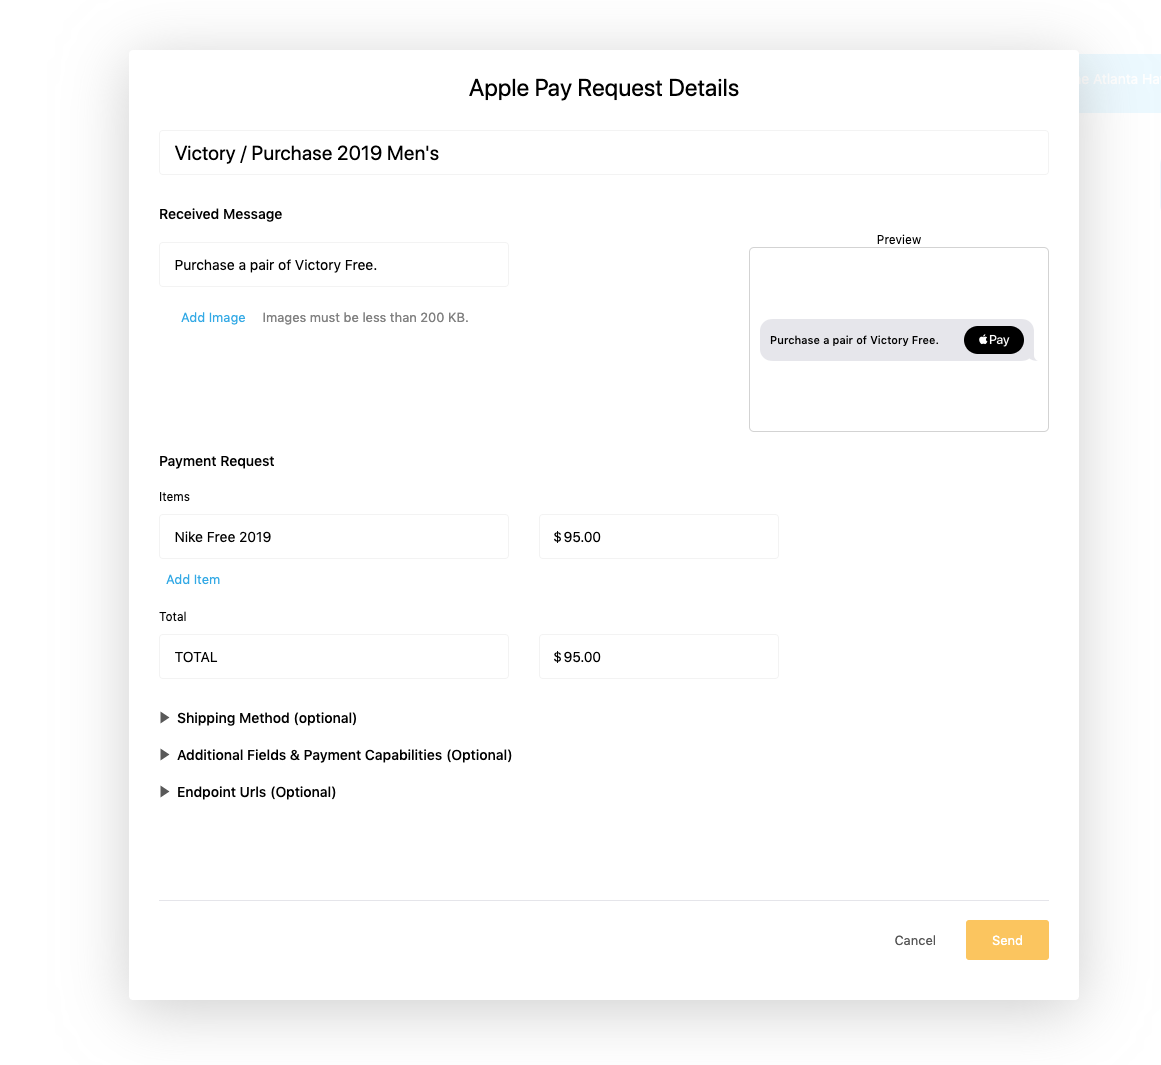Click the item price $95.00 field

[x=658, y=536]
